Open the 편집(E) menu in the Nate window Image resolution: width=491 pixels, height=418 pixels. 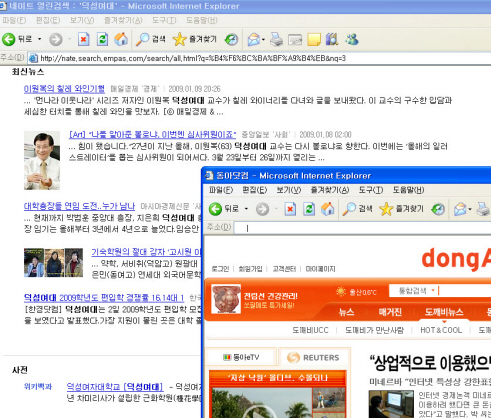click(x=48, y=20)
